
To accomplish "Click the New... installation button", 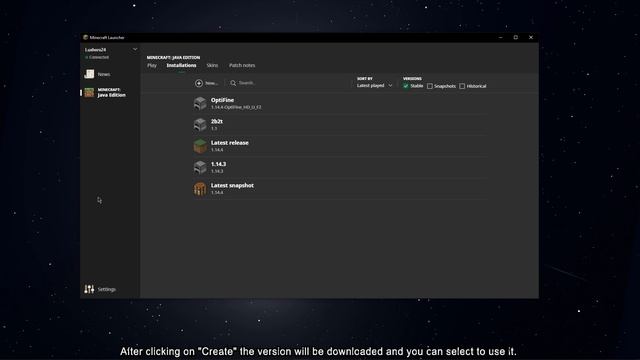I will coord(207,83).
